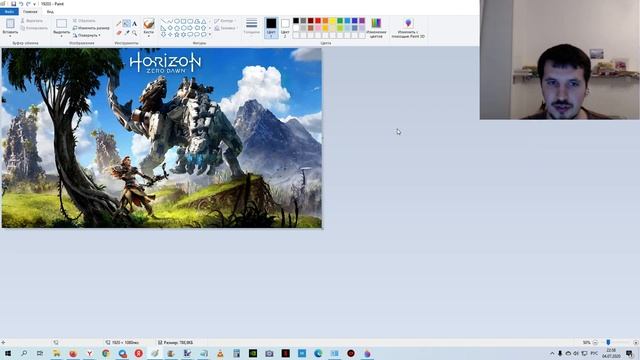Click Copy (Копировать) button
640x360 pixels.
point(34,28)
